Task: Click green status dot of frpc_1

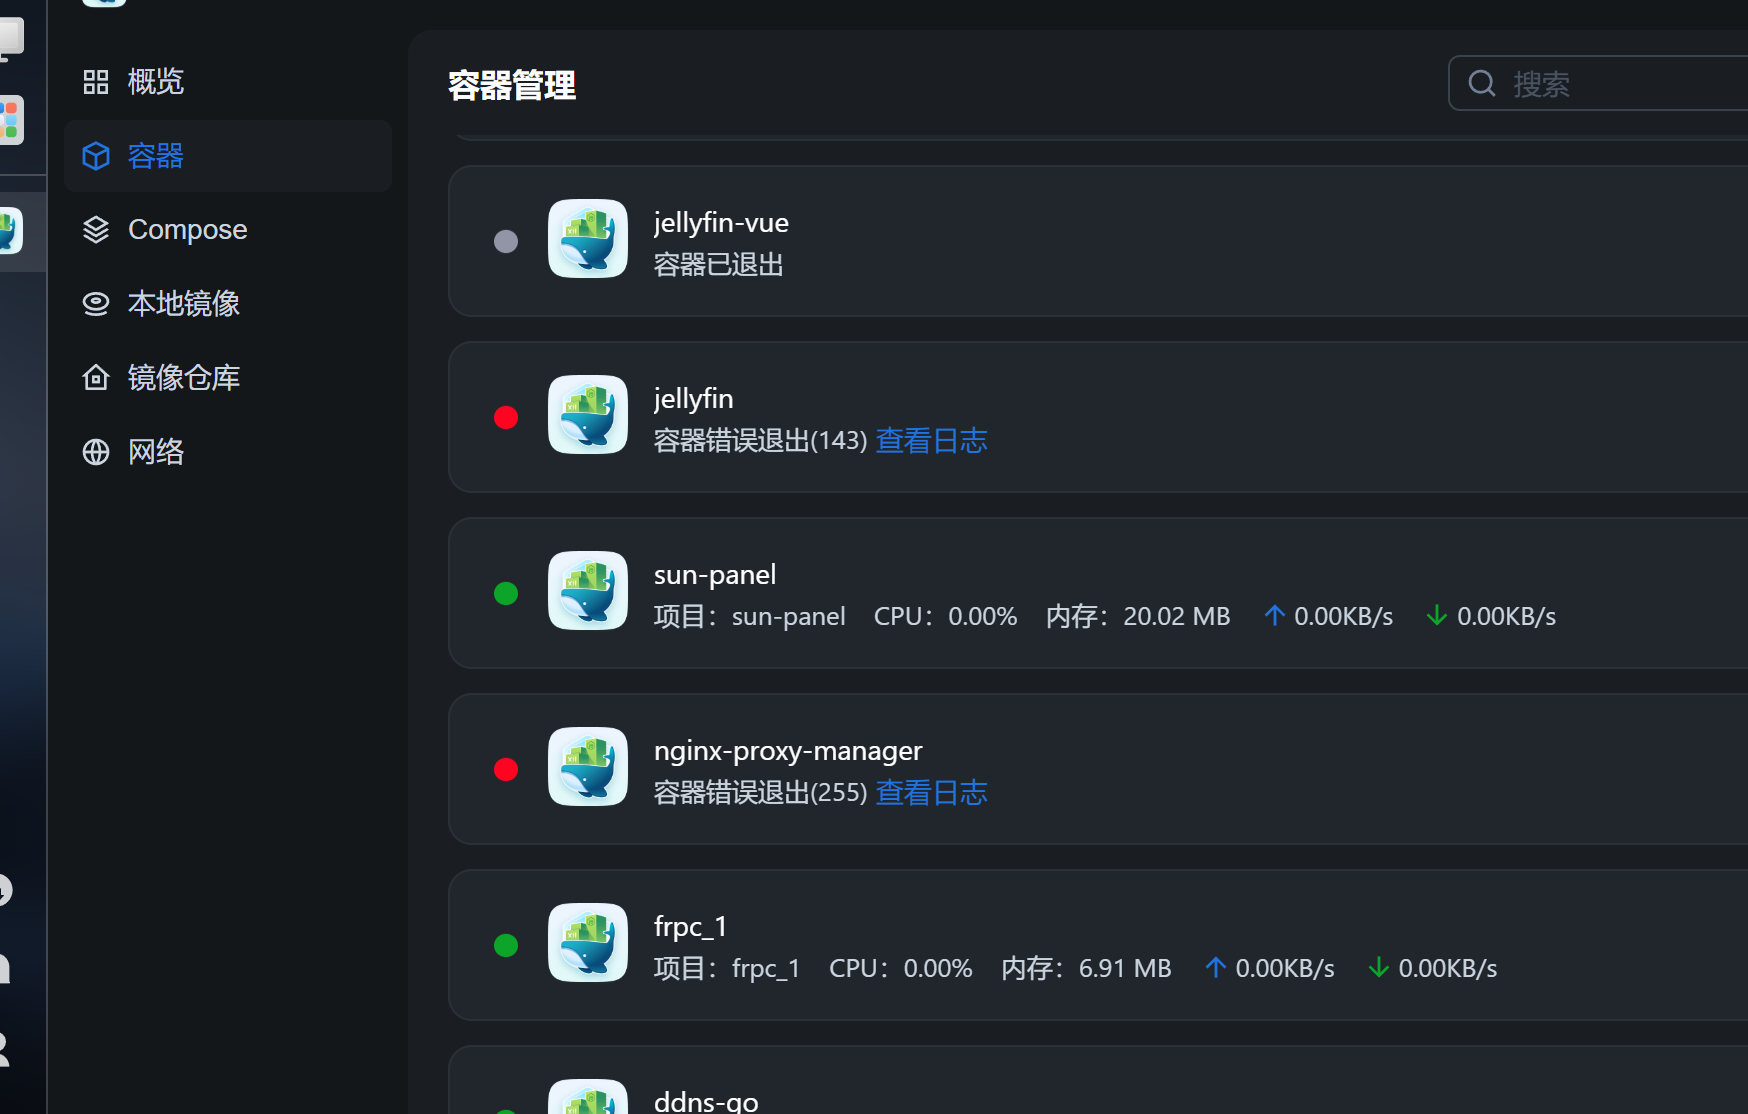Action: 506,945
